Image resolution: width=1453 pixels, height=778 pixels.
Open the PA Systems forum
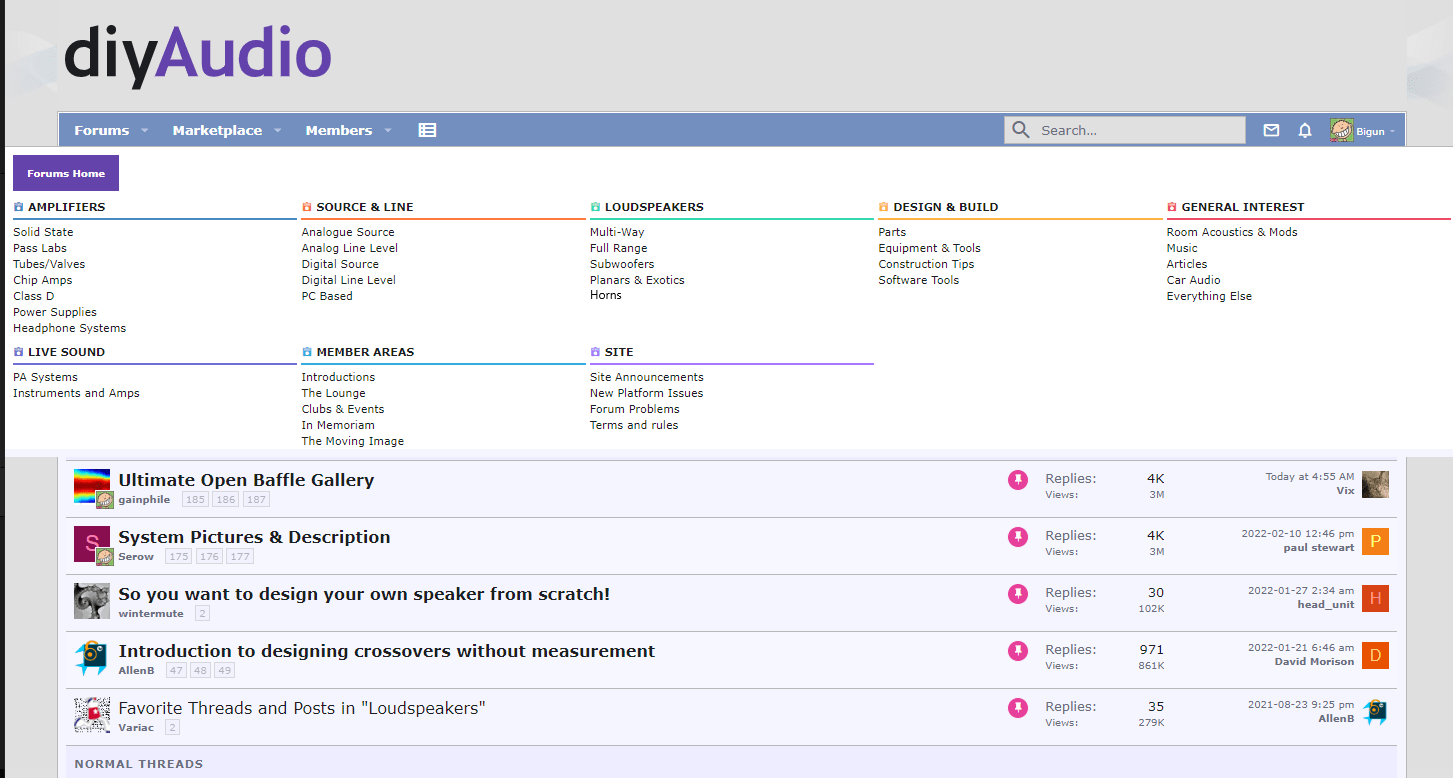(x=45, y=377)
